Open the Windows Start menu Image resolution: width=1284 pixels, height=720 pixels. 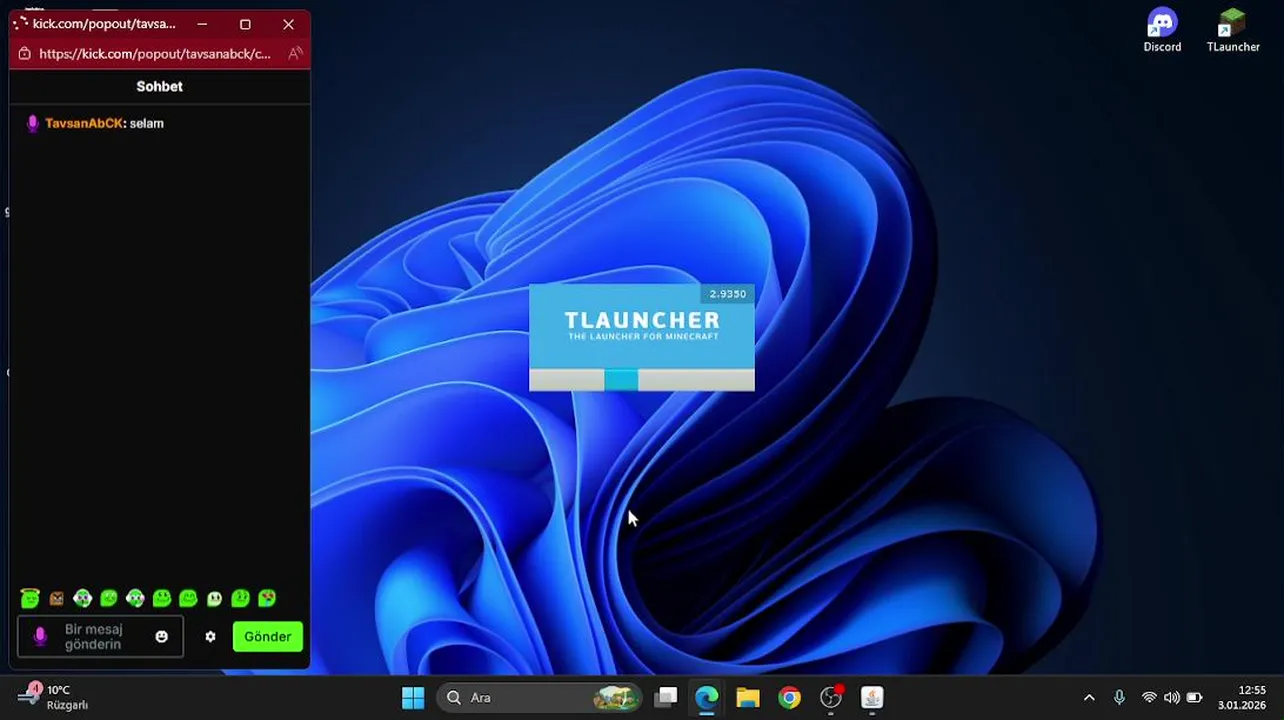(413, 698)
